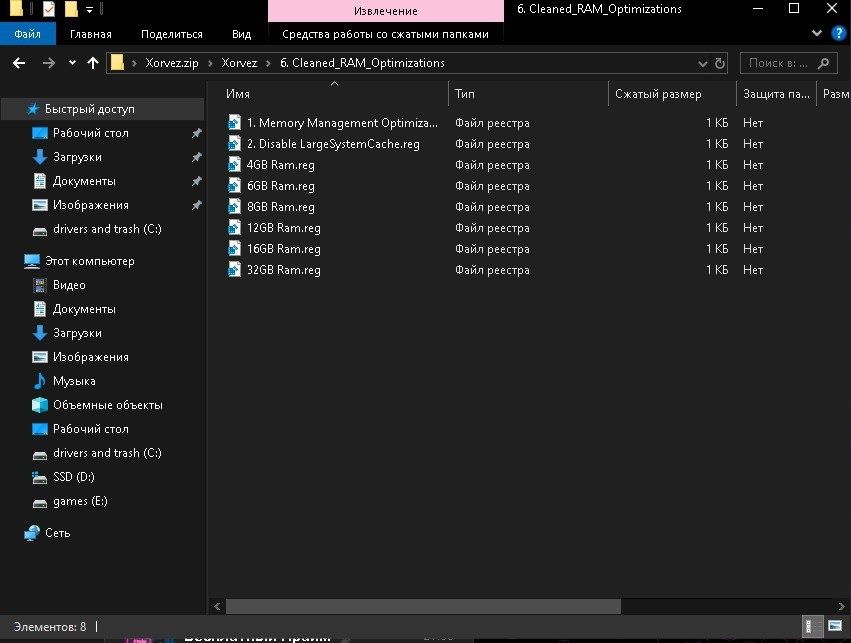
Task: Select the 4GB Ram.reg file
Action: [x=281, y=165]
